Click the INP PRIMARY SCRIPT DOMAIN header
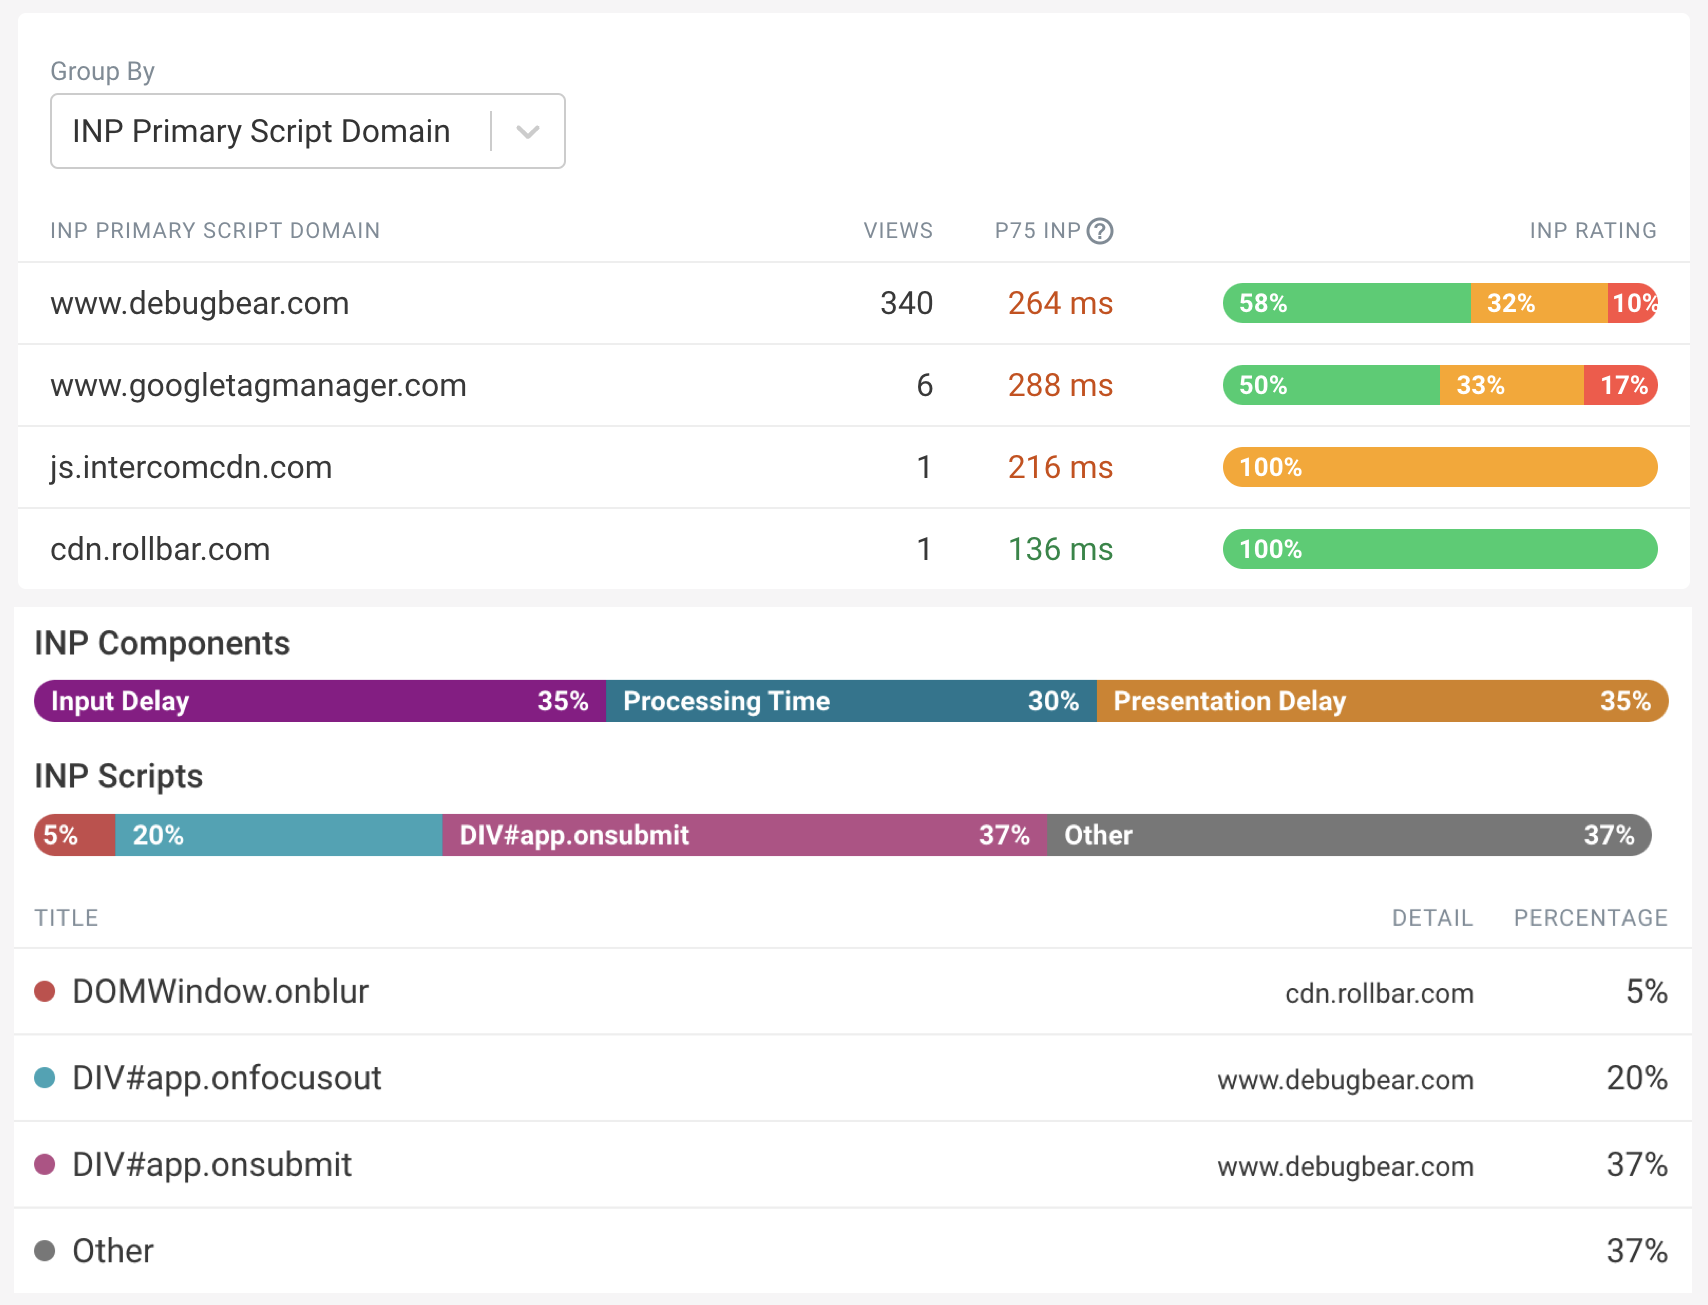 click(x=215, y=231)
